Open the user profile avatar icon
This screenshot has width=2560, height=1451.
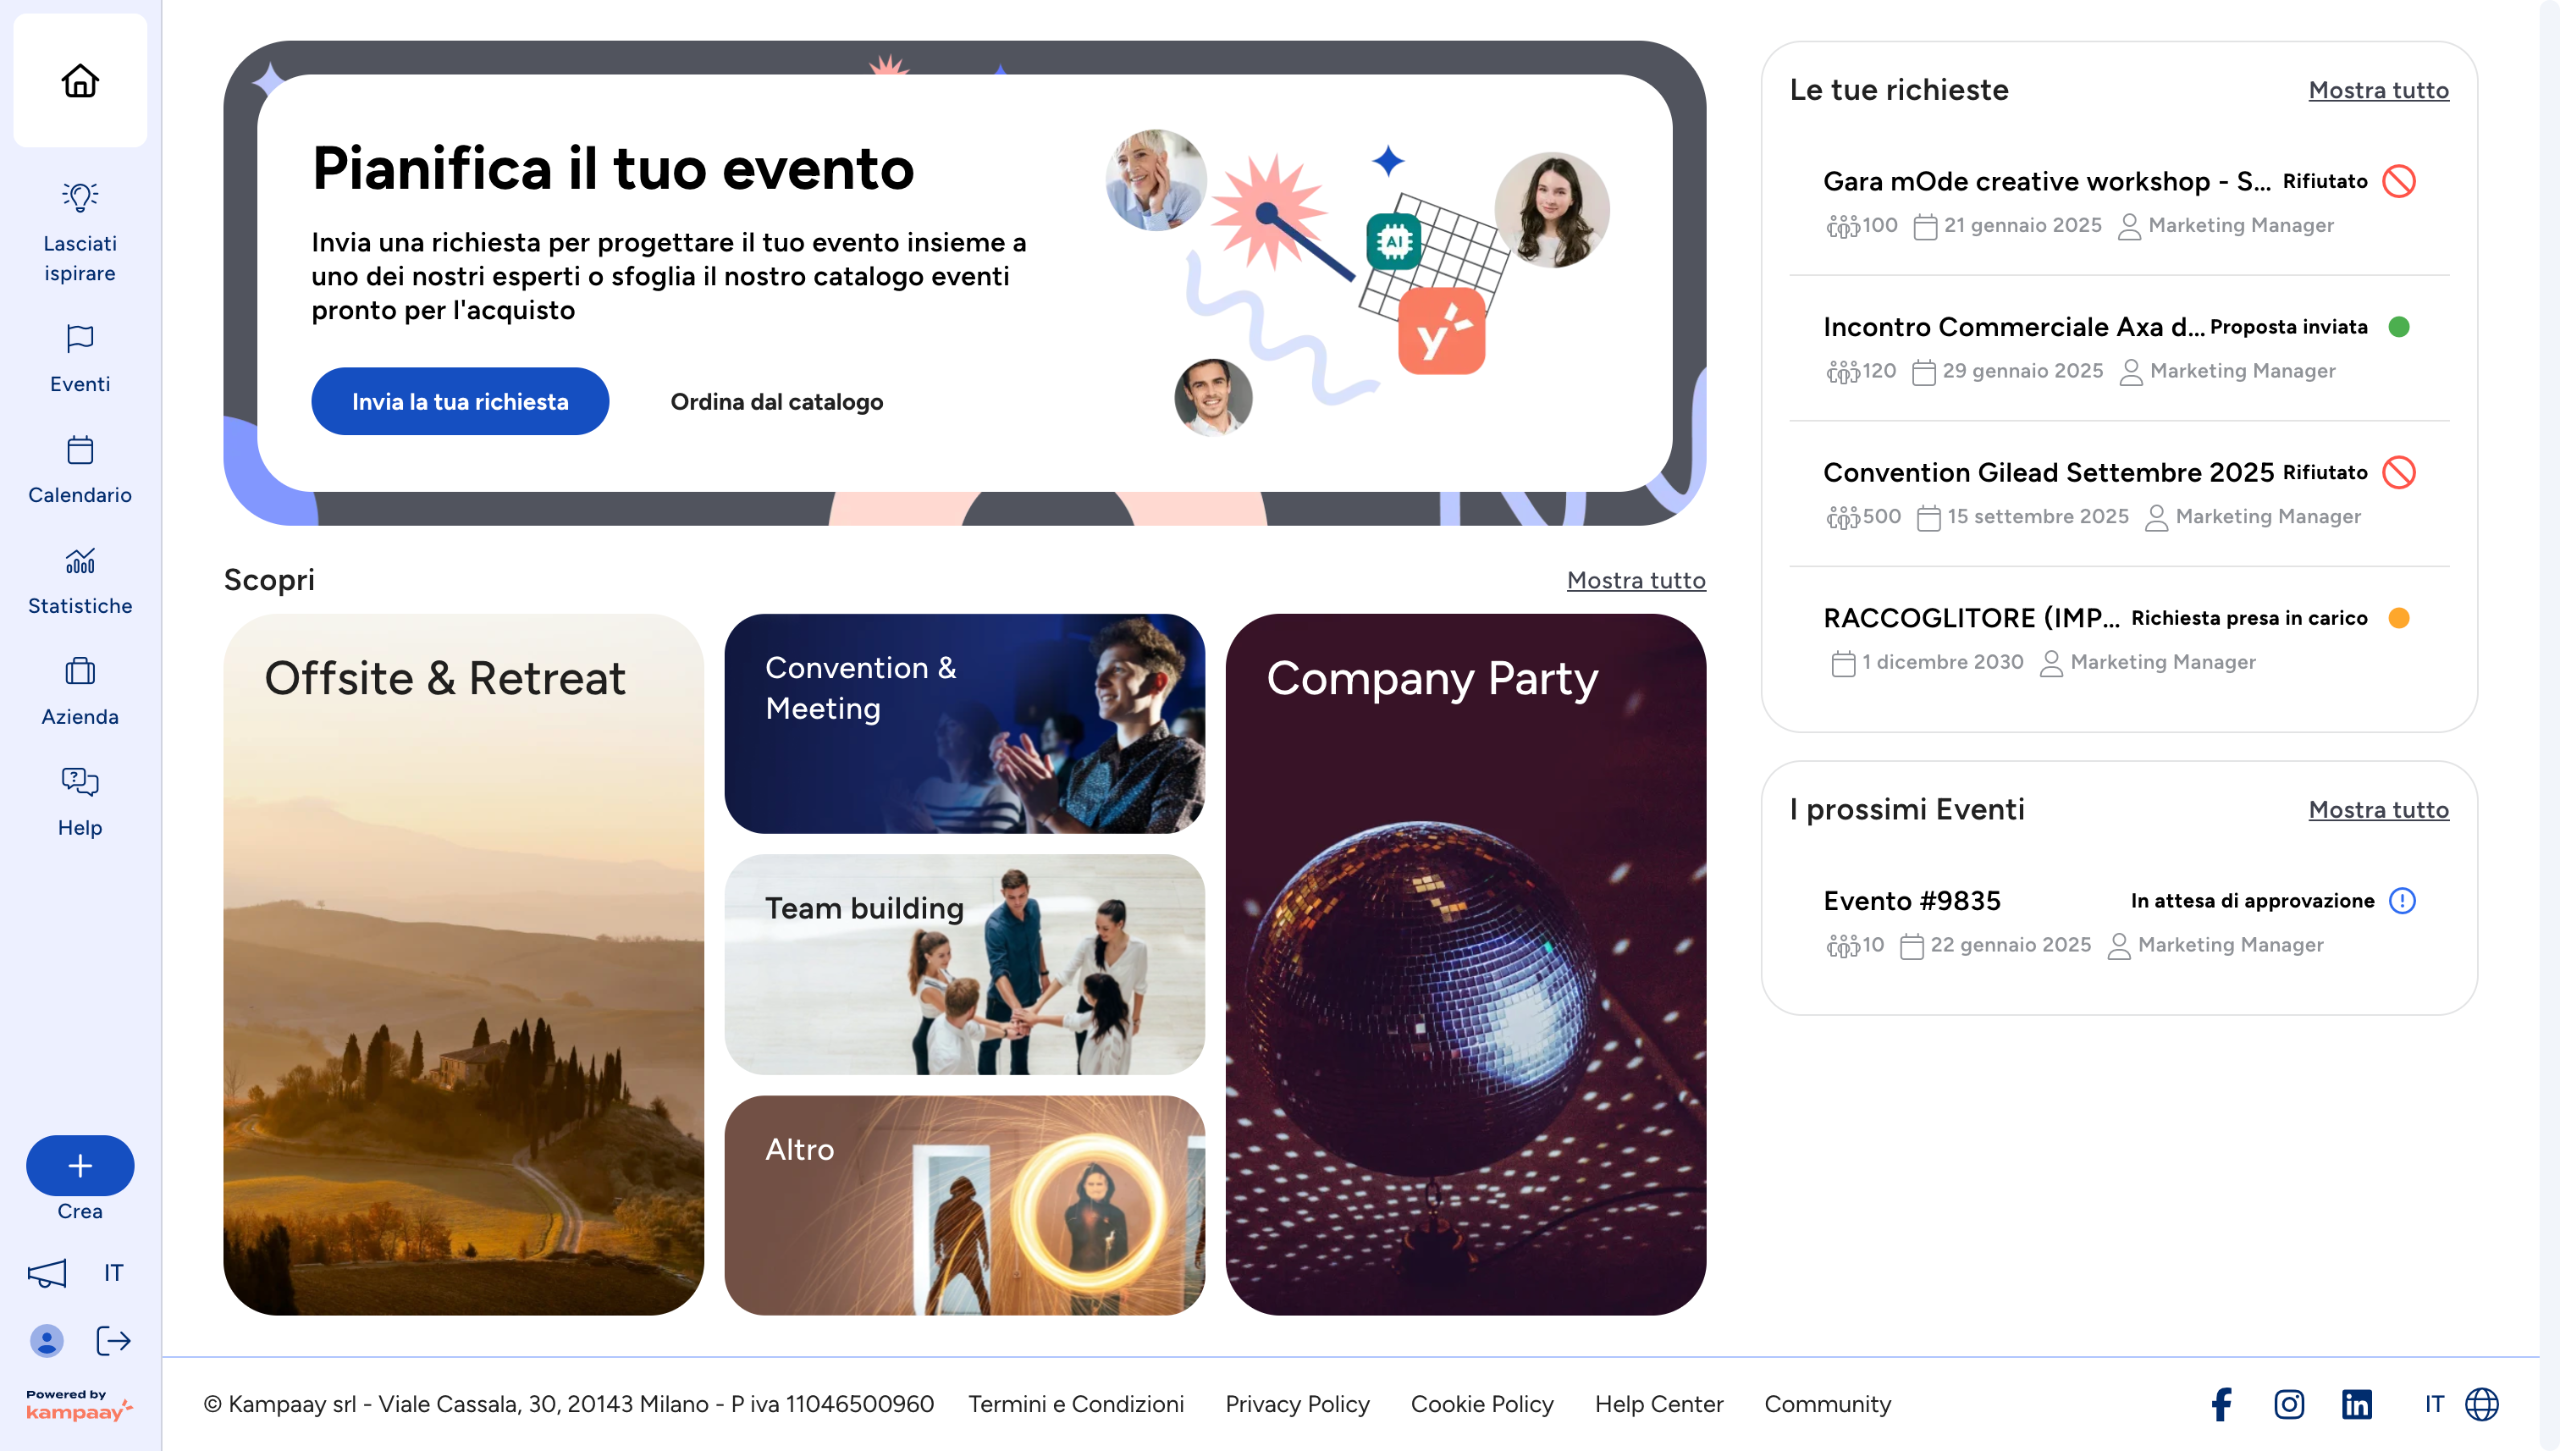(46, 1341)
